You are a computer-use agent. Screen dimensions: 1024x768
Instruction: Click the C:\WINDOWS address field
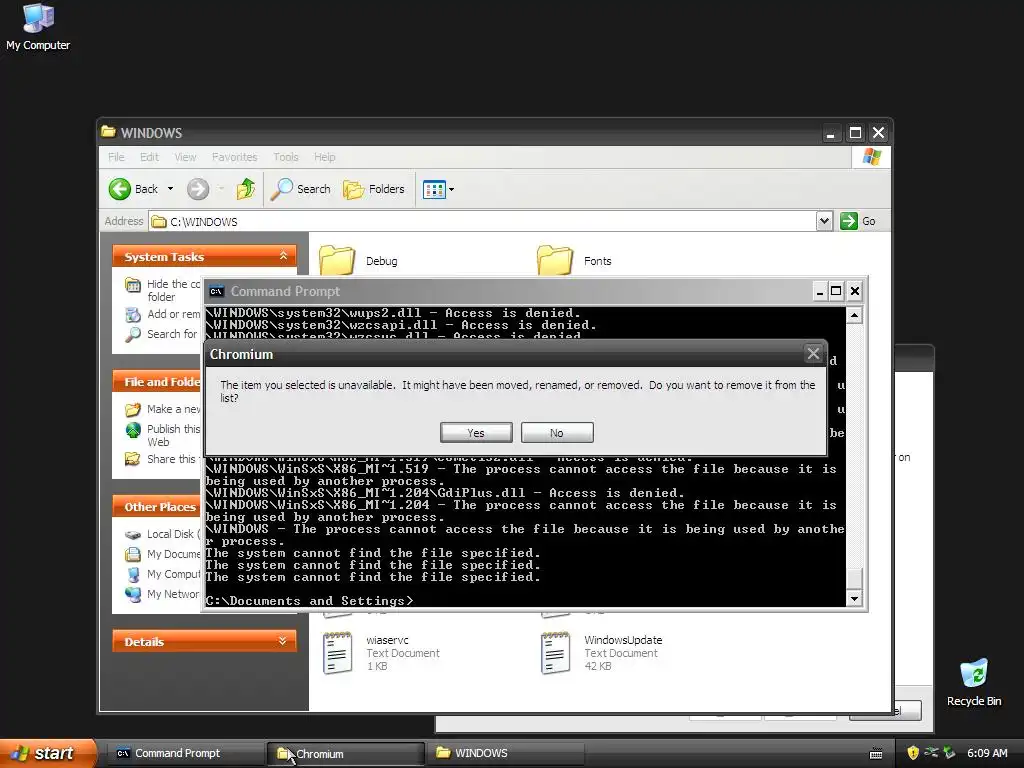[483, 221]
